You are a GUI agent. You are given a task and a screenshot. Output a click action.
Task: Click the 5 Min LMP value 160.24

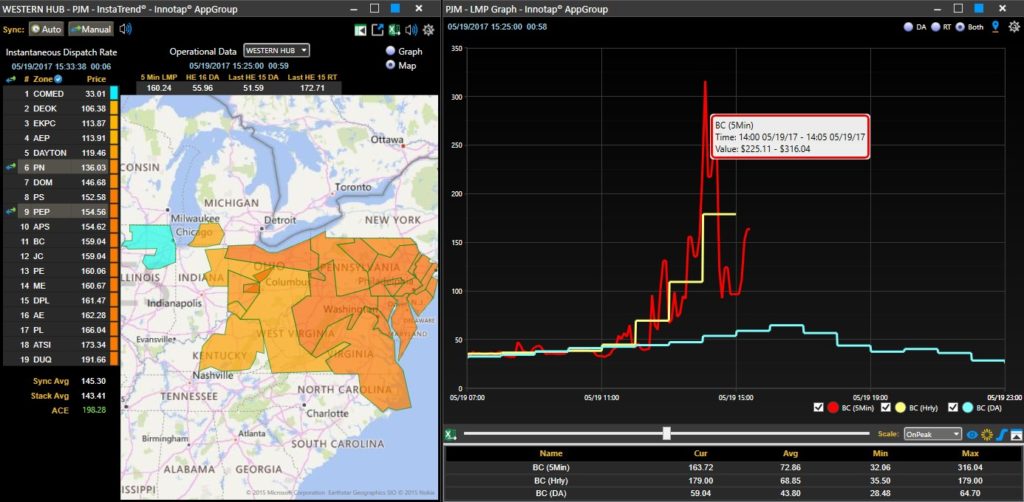(x=159, y=87)
